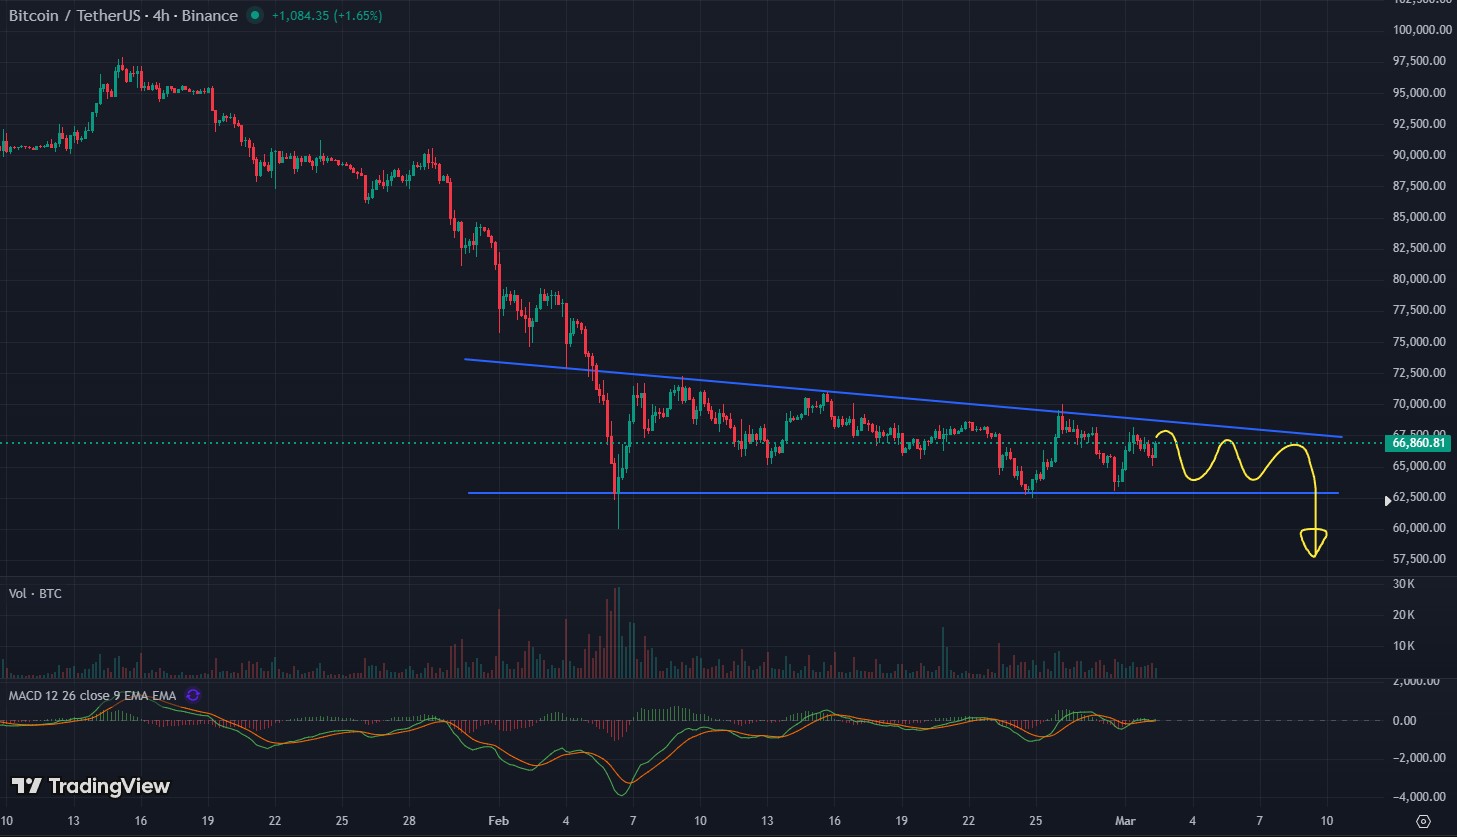Screen dimensions: 1457x837
Task: Open the MACD 12 26 indicator legend
Action: tap(92, 695)
